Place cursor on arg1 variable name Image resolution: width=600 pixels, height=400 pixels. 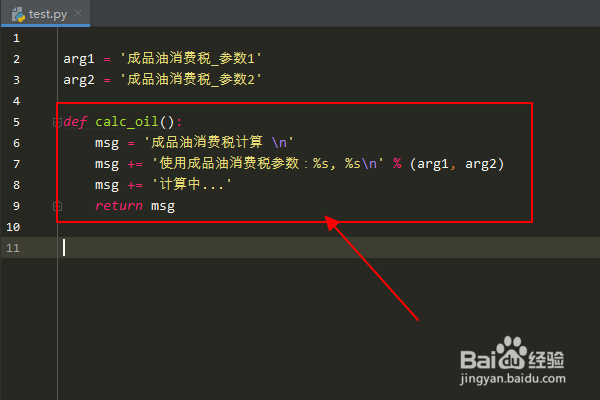78,59
